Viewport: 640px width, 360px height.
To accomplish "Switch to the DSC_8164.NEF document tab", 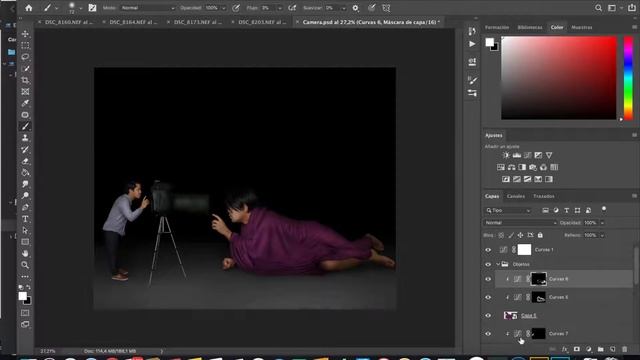I will click(x=133, y=22).
